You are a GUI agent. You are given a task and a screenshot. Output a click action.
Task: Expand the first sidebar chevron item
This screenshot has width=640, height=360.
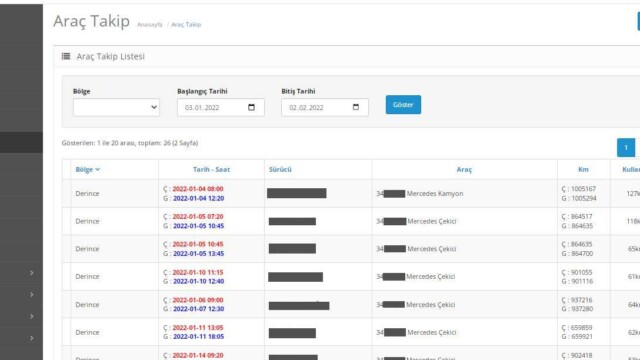point(31,273)
